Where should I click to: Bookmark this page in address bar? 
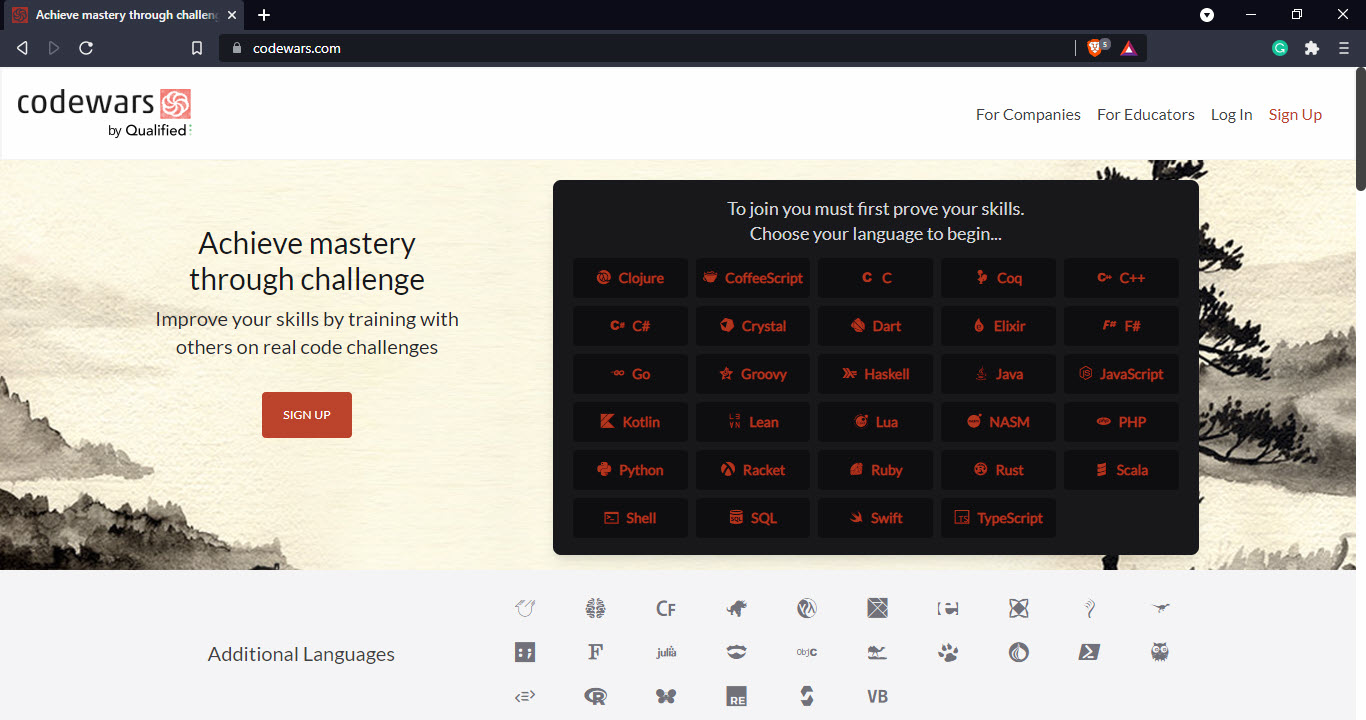(x=197, y=48)
